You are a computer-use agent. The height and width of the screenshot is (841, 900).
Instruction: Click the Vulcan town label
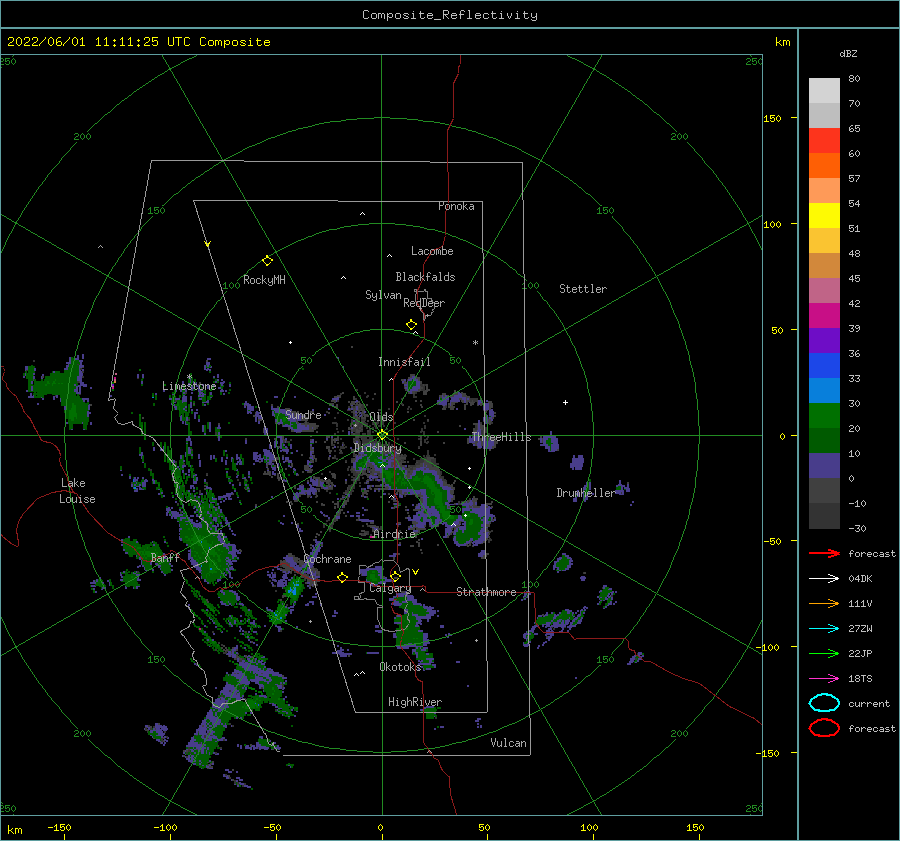508,743
